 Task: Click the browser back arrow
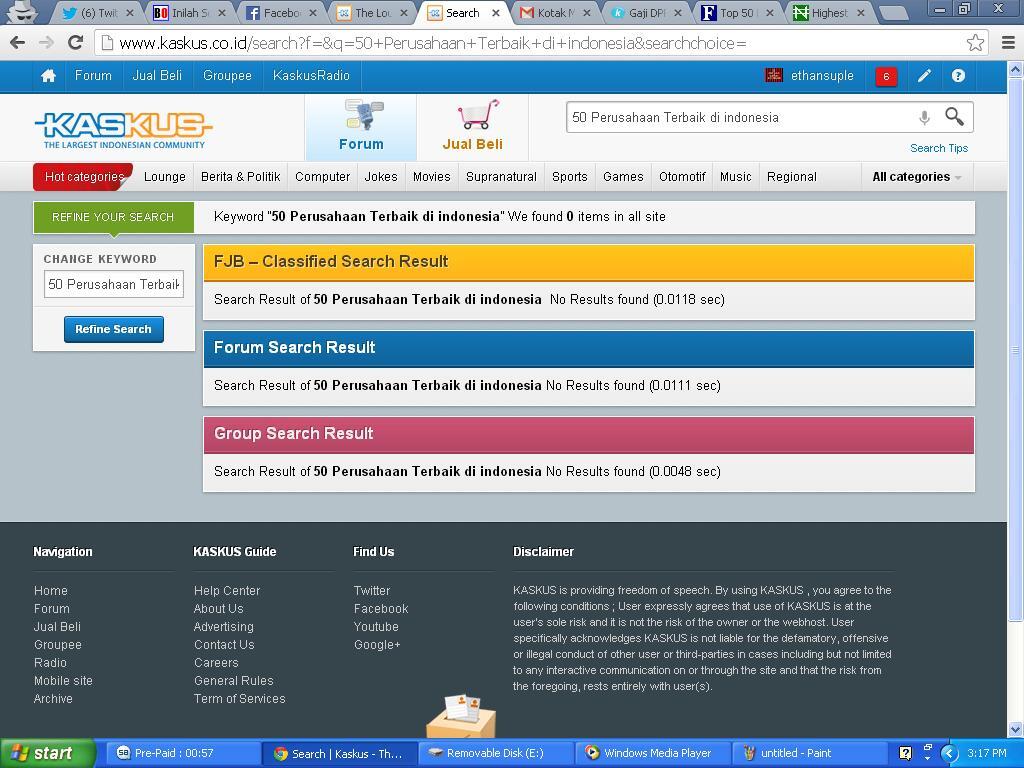coord(18,43)
